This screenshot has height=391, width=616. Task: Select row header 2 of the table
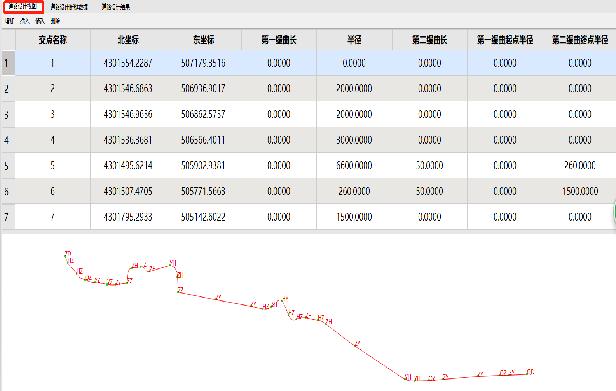7,88
